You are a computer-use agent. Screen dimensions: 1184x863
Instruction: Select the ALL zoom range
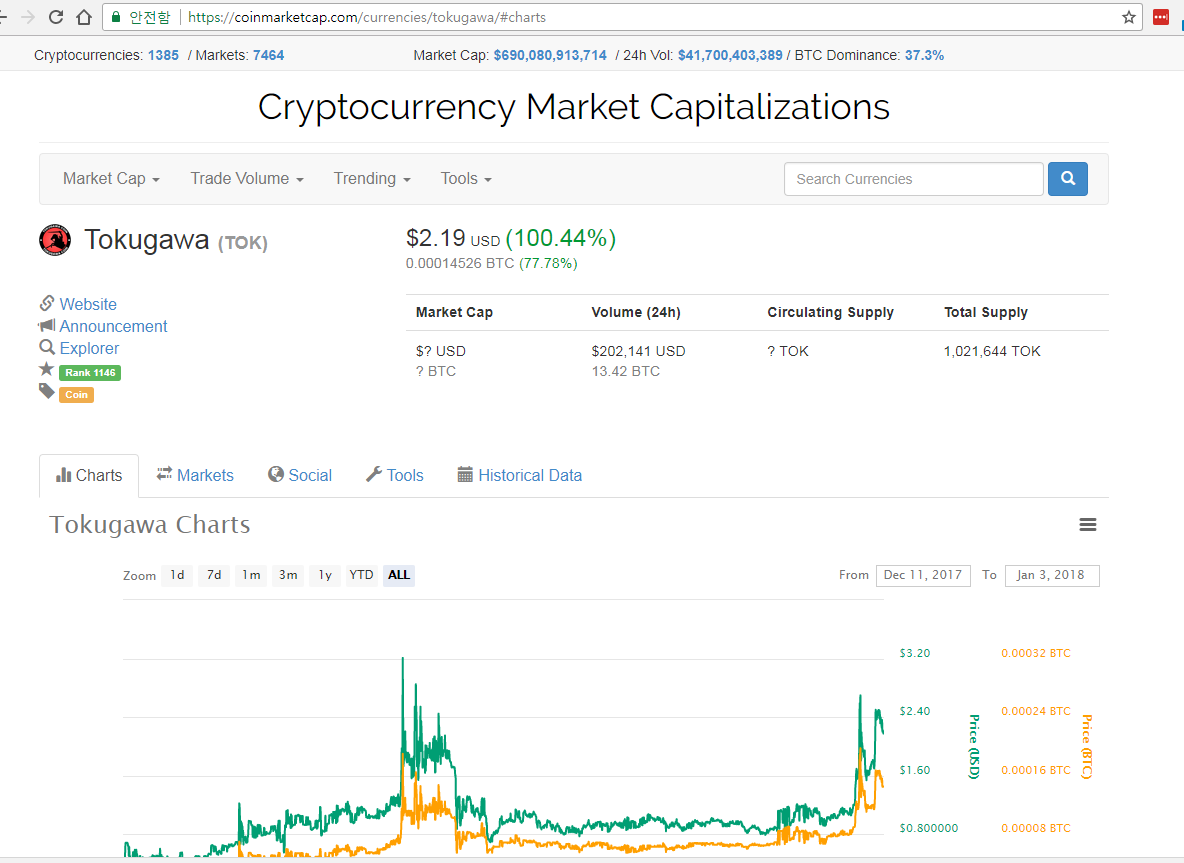click(399, 575)
